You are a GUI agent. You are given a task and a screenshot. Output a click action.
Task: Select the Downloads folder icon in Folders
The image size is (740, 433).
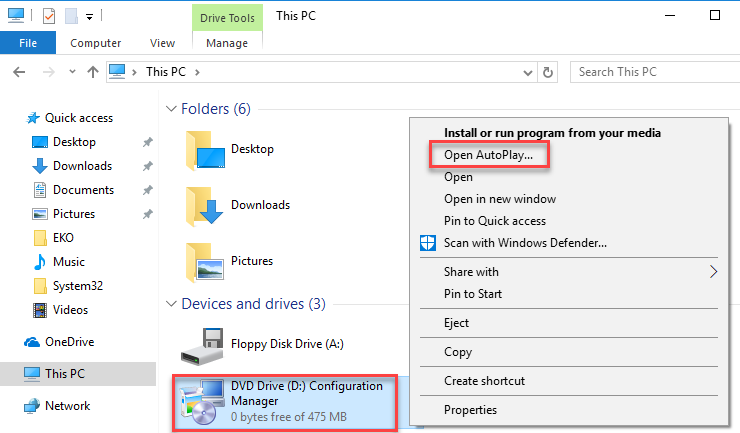pyautogui.click(x=205, y=206)
